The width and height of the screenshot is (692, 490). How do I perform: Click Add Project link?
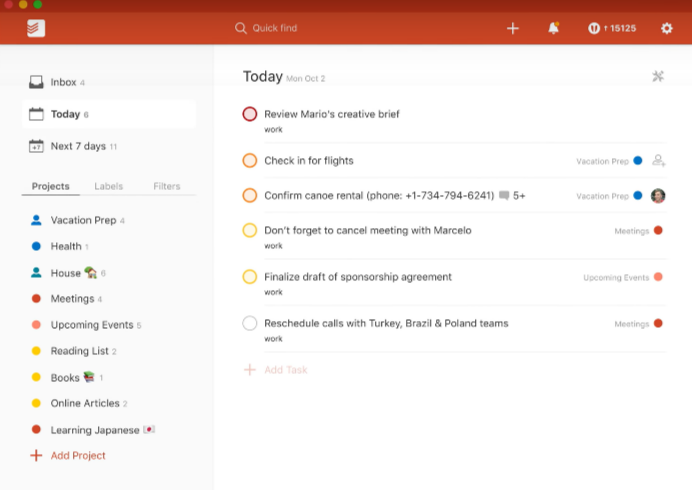78,455
